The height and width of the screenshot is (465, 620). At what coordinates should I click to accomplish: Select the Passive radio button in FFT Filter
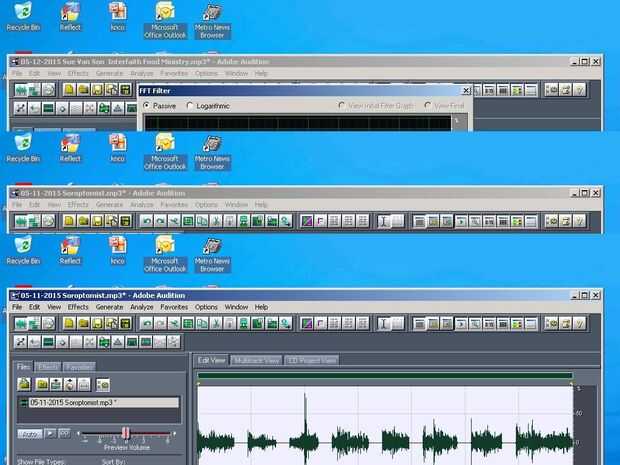147,106
